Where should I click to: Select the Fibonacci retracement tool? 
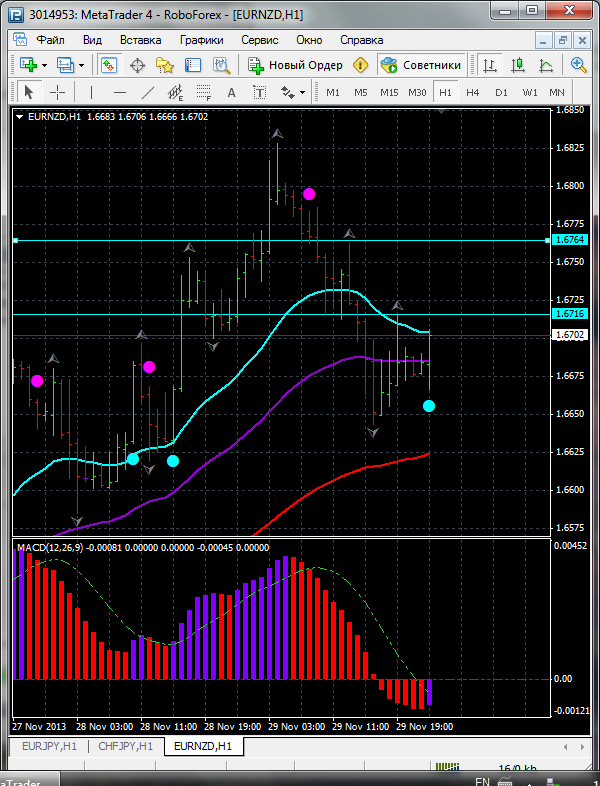tap(204, 92)
